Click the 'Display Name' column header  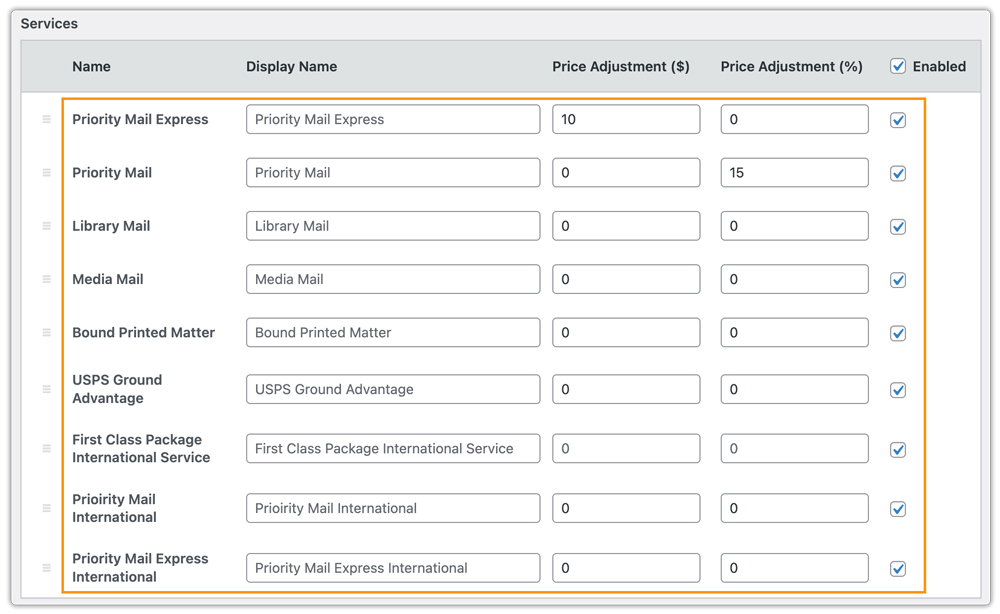pos(291,66)
